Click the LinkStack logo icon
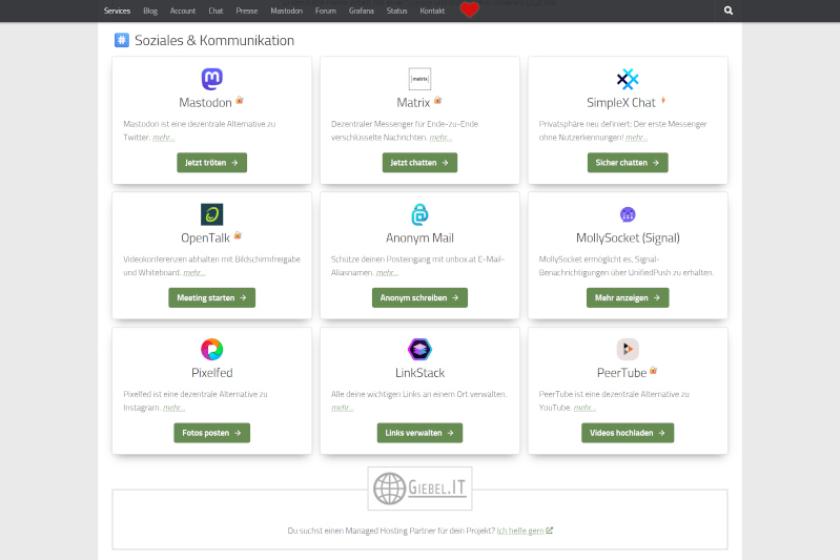840x560 pixels. 420,349
